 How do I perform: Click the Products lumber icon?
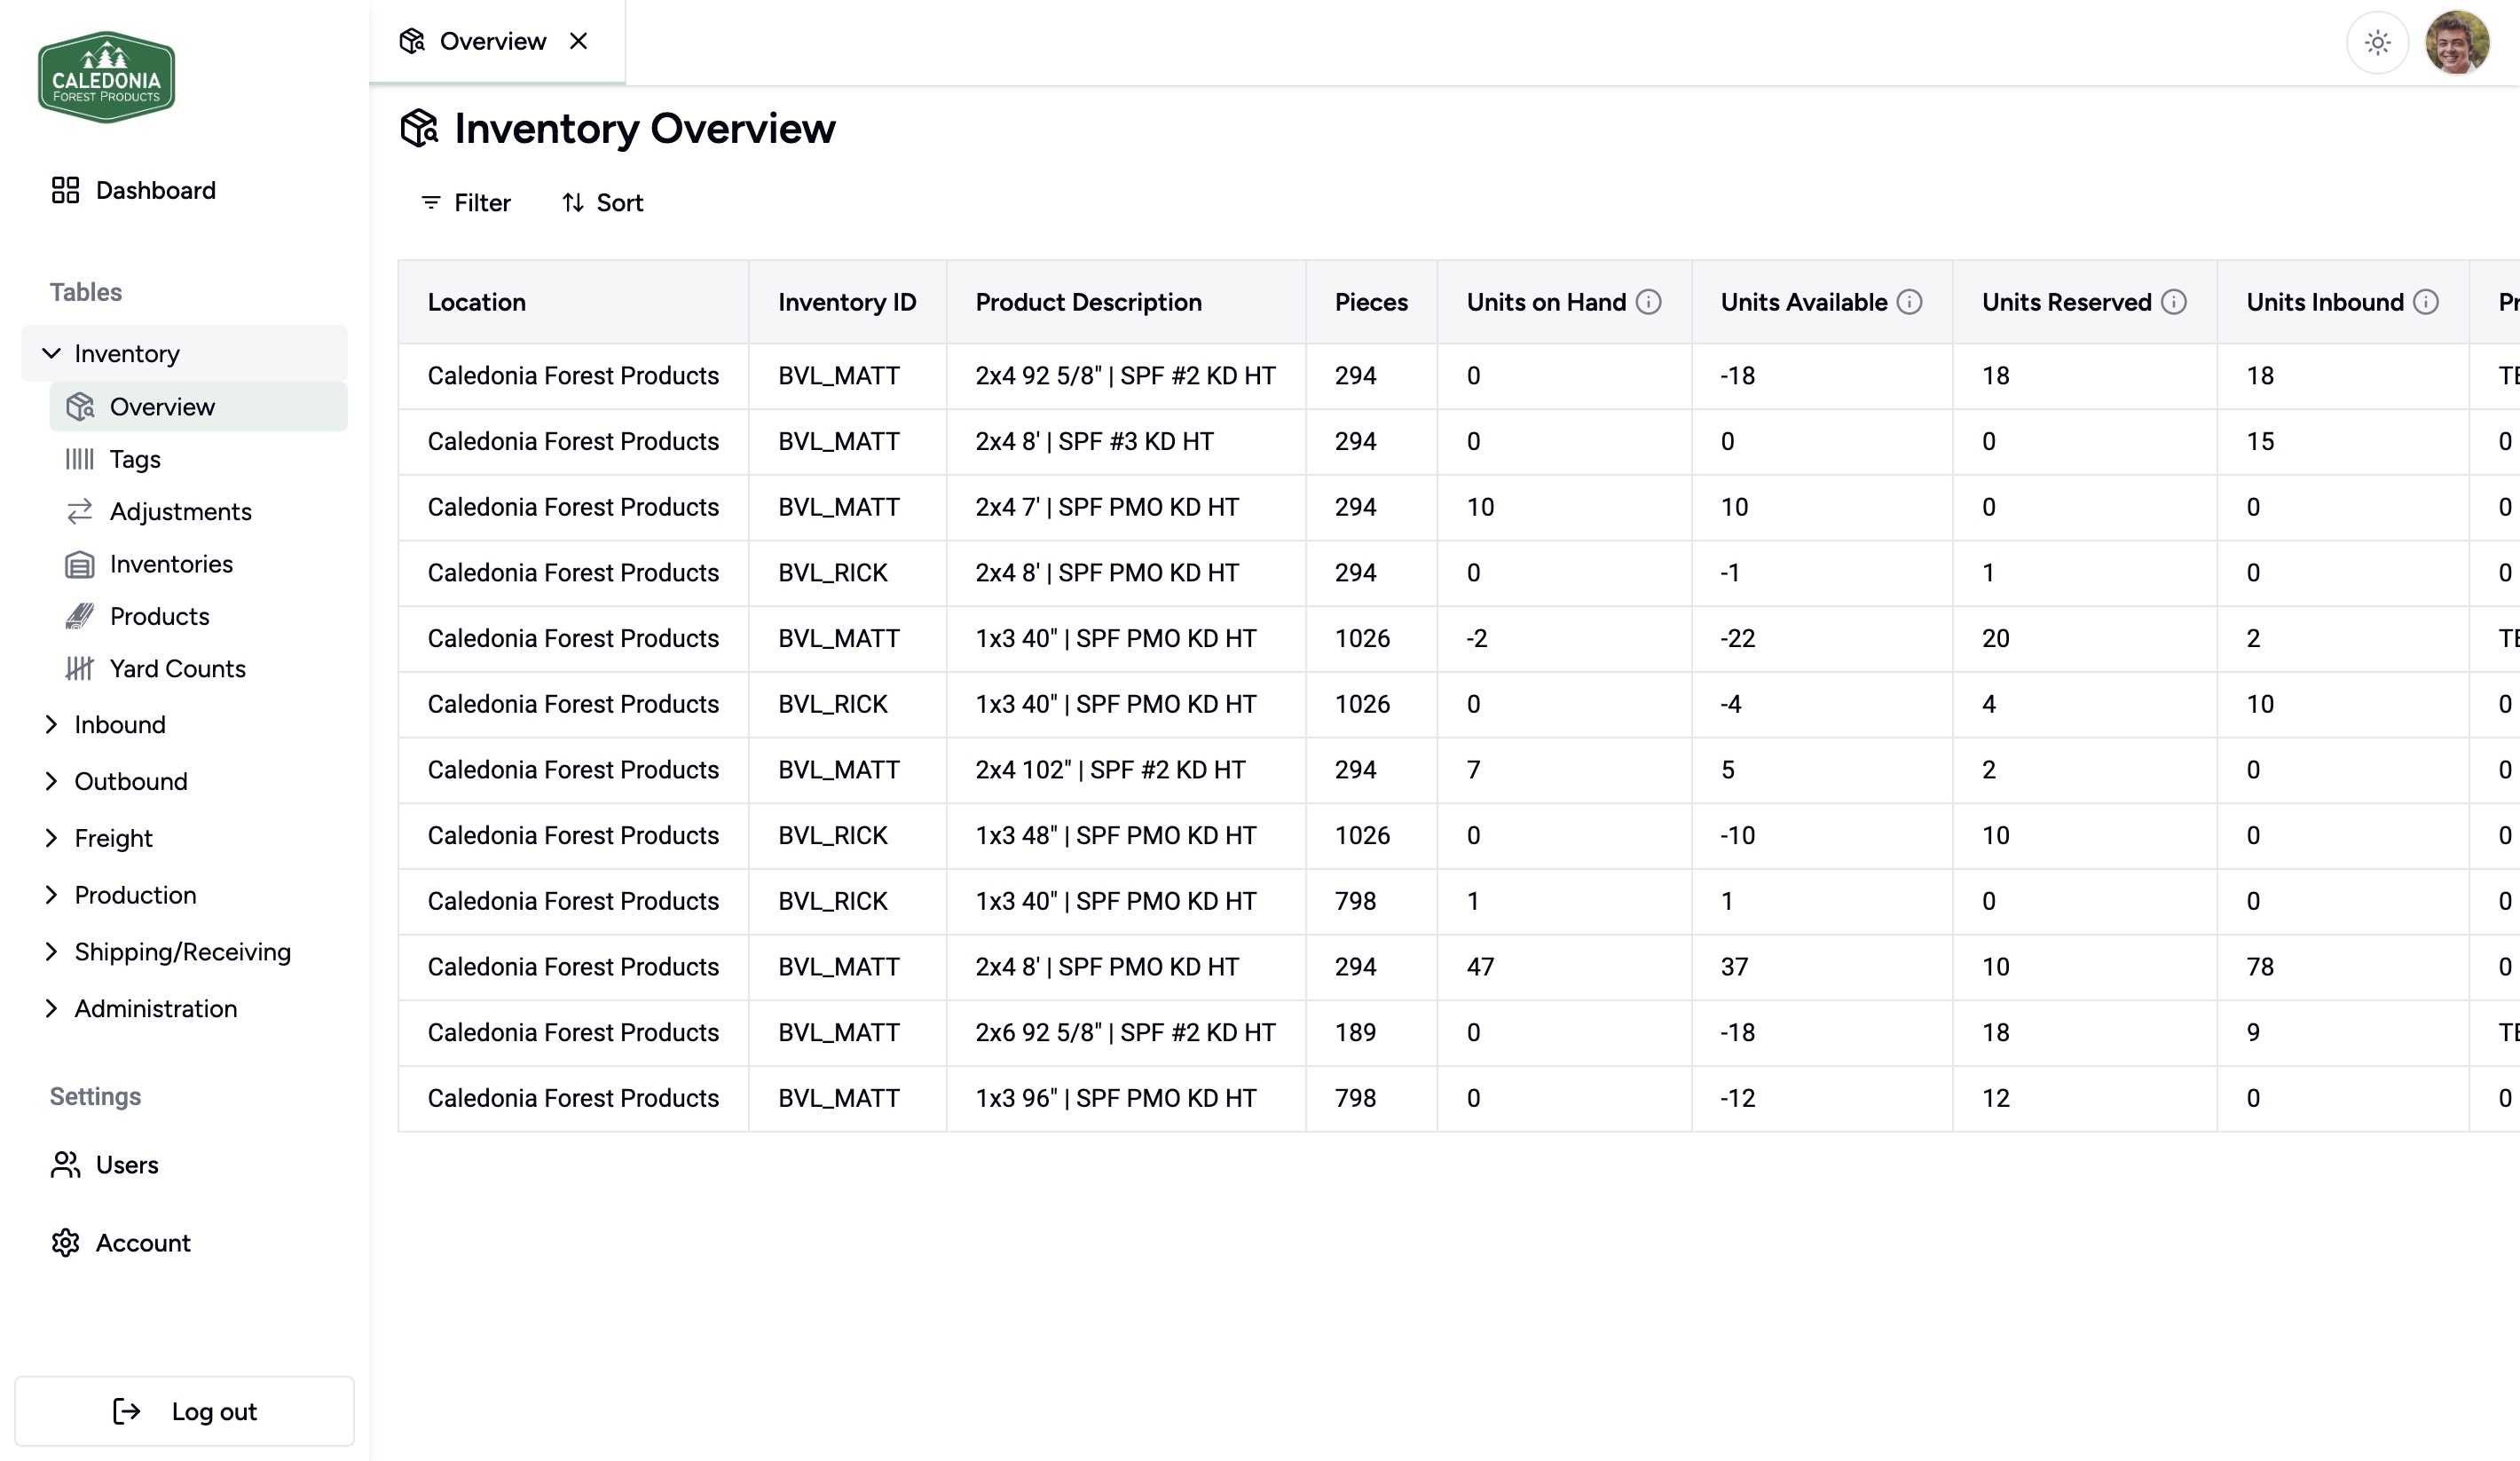pos(80,616)
